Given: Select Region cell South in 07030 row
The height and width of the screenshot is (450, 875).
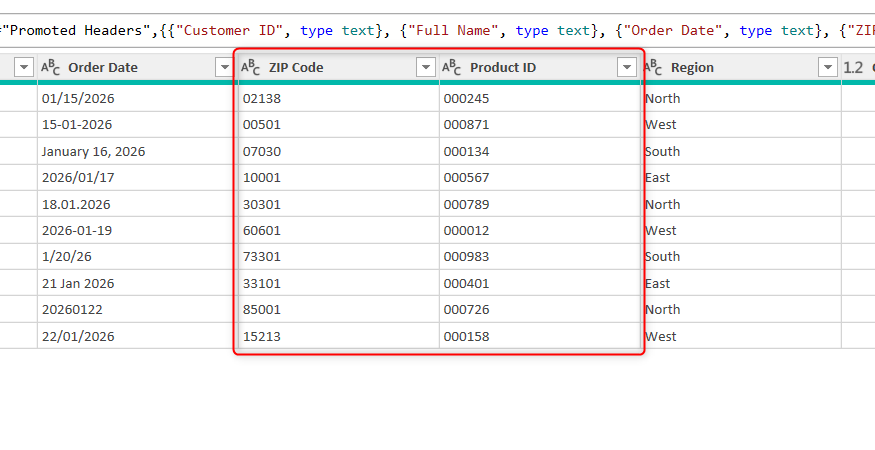Looking at the screenshot, I should pyautogui.click(x=741, y=151).
